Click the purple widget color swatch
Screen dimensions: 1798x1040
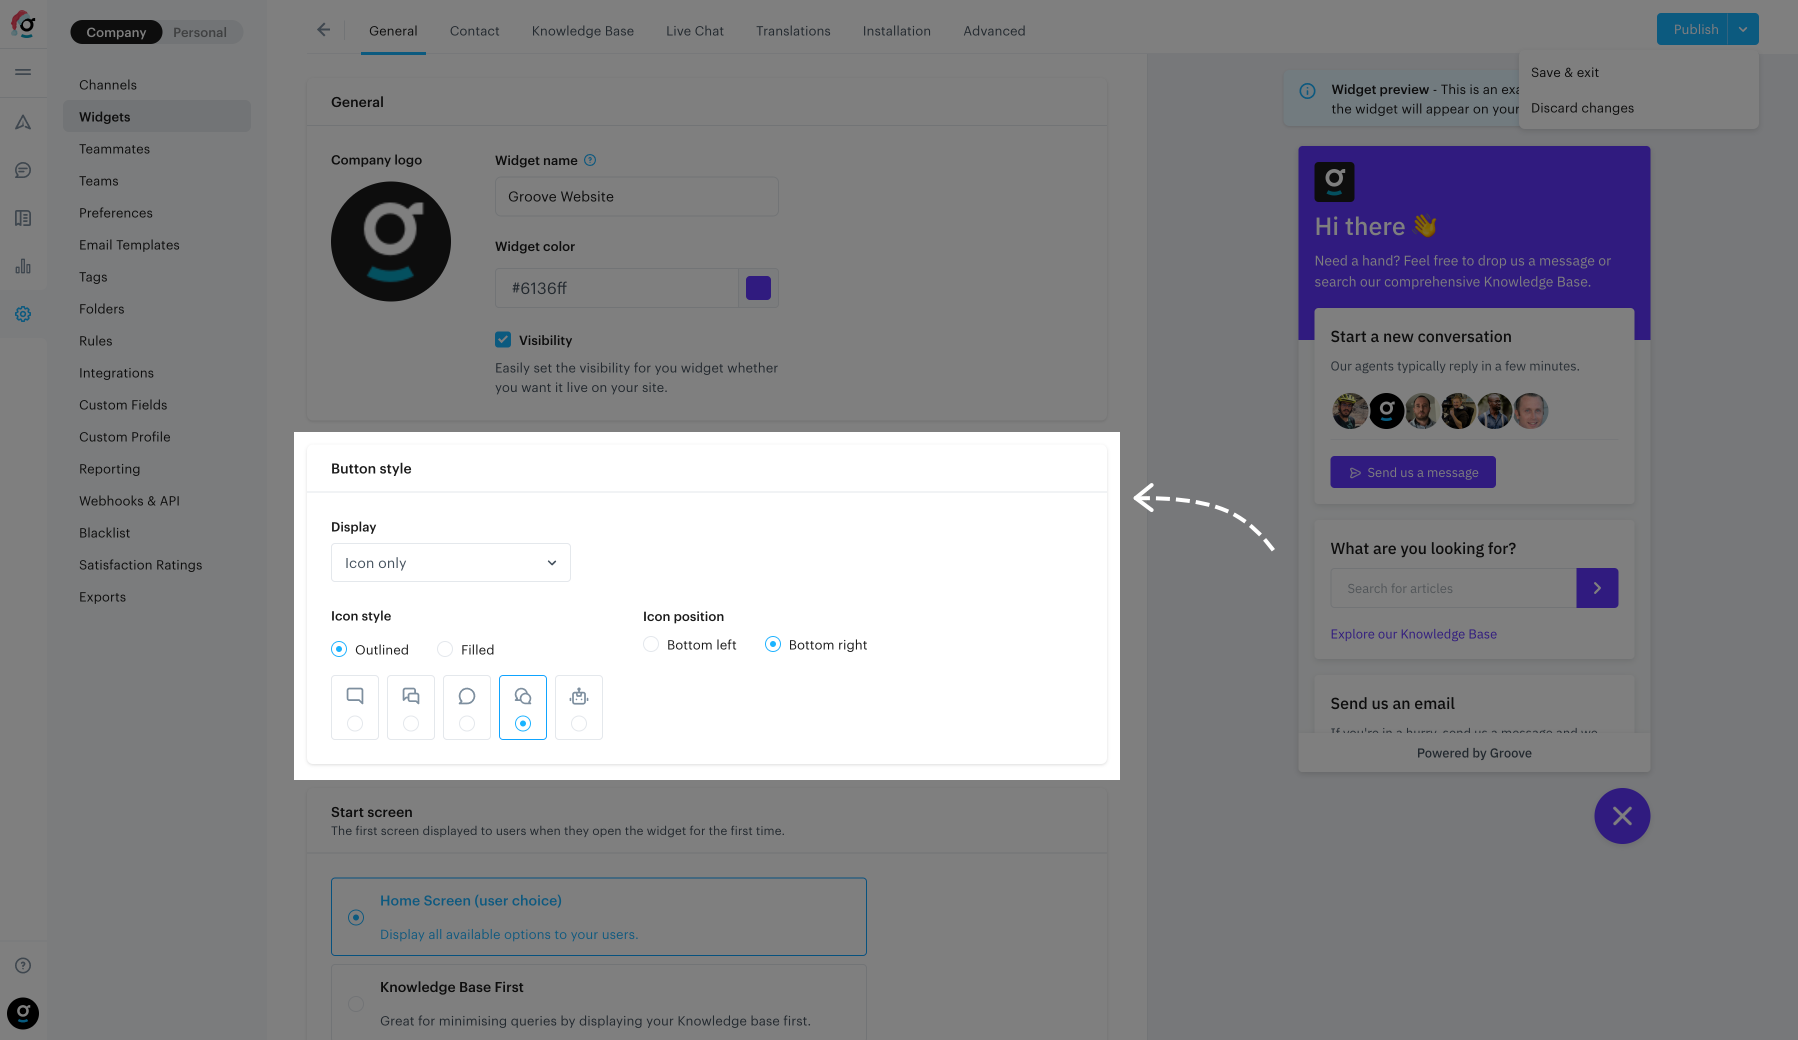pos(759,288)
